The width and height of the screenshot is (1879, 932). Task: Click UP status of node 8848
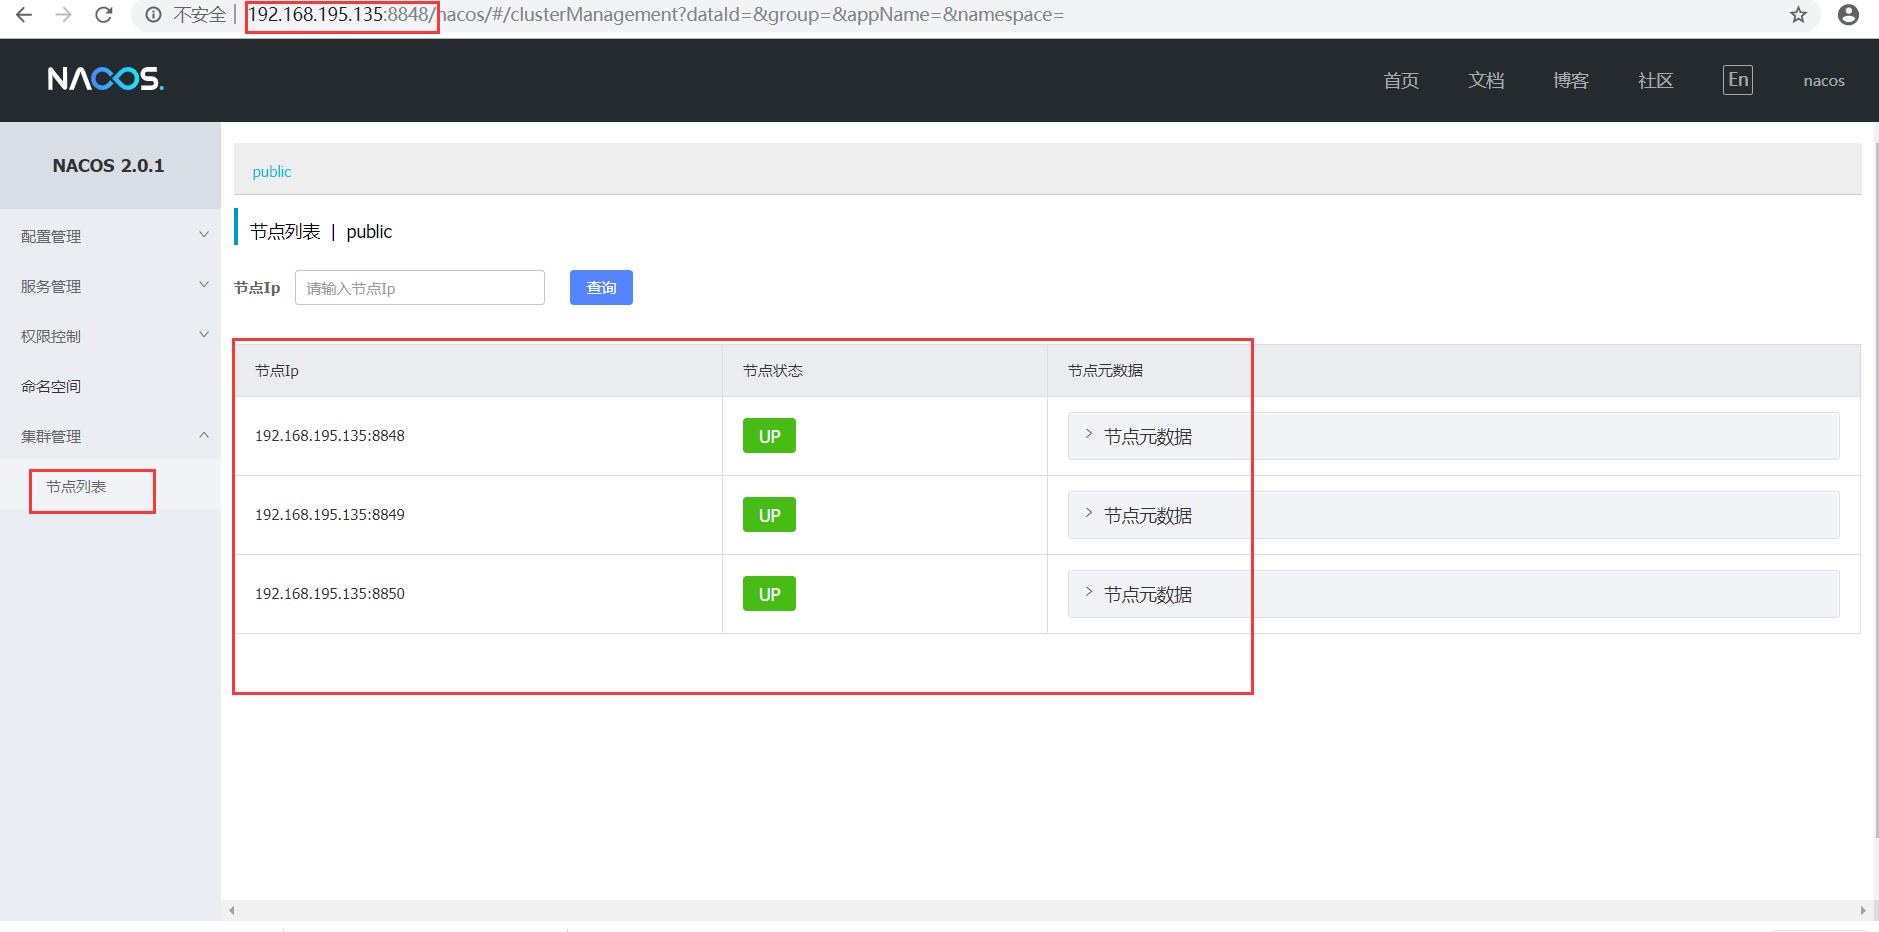click(x=769, y=436)
